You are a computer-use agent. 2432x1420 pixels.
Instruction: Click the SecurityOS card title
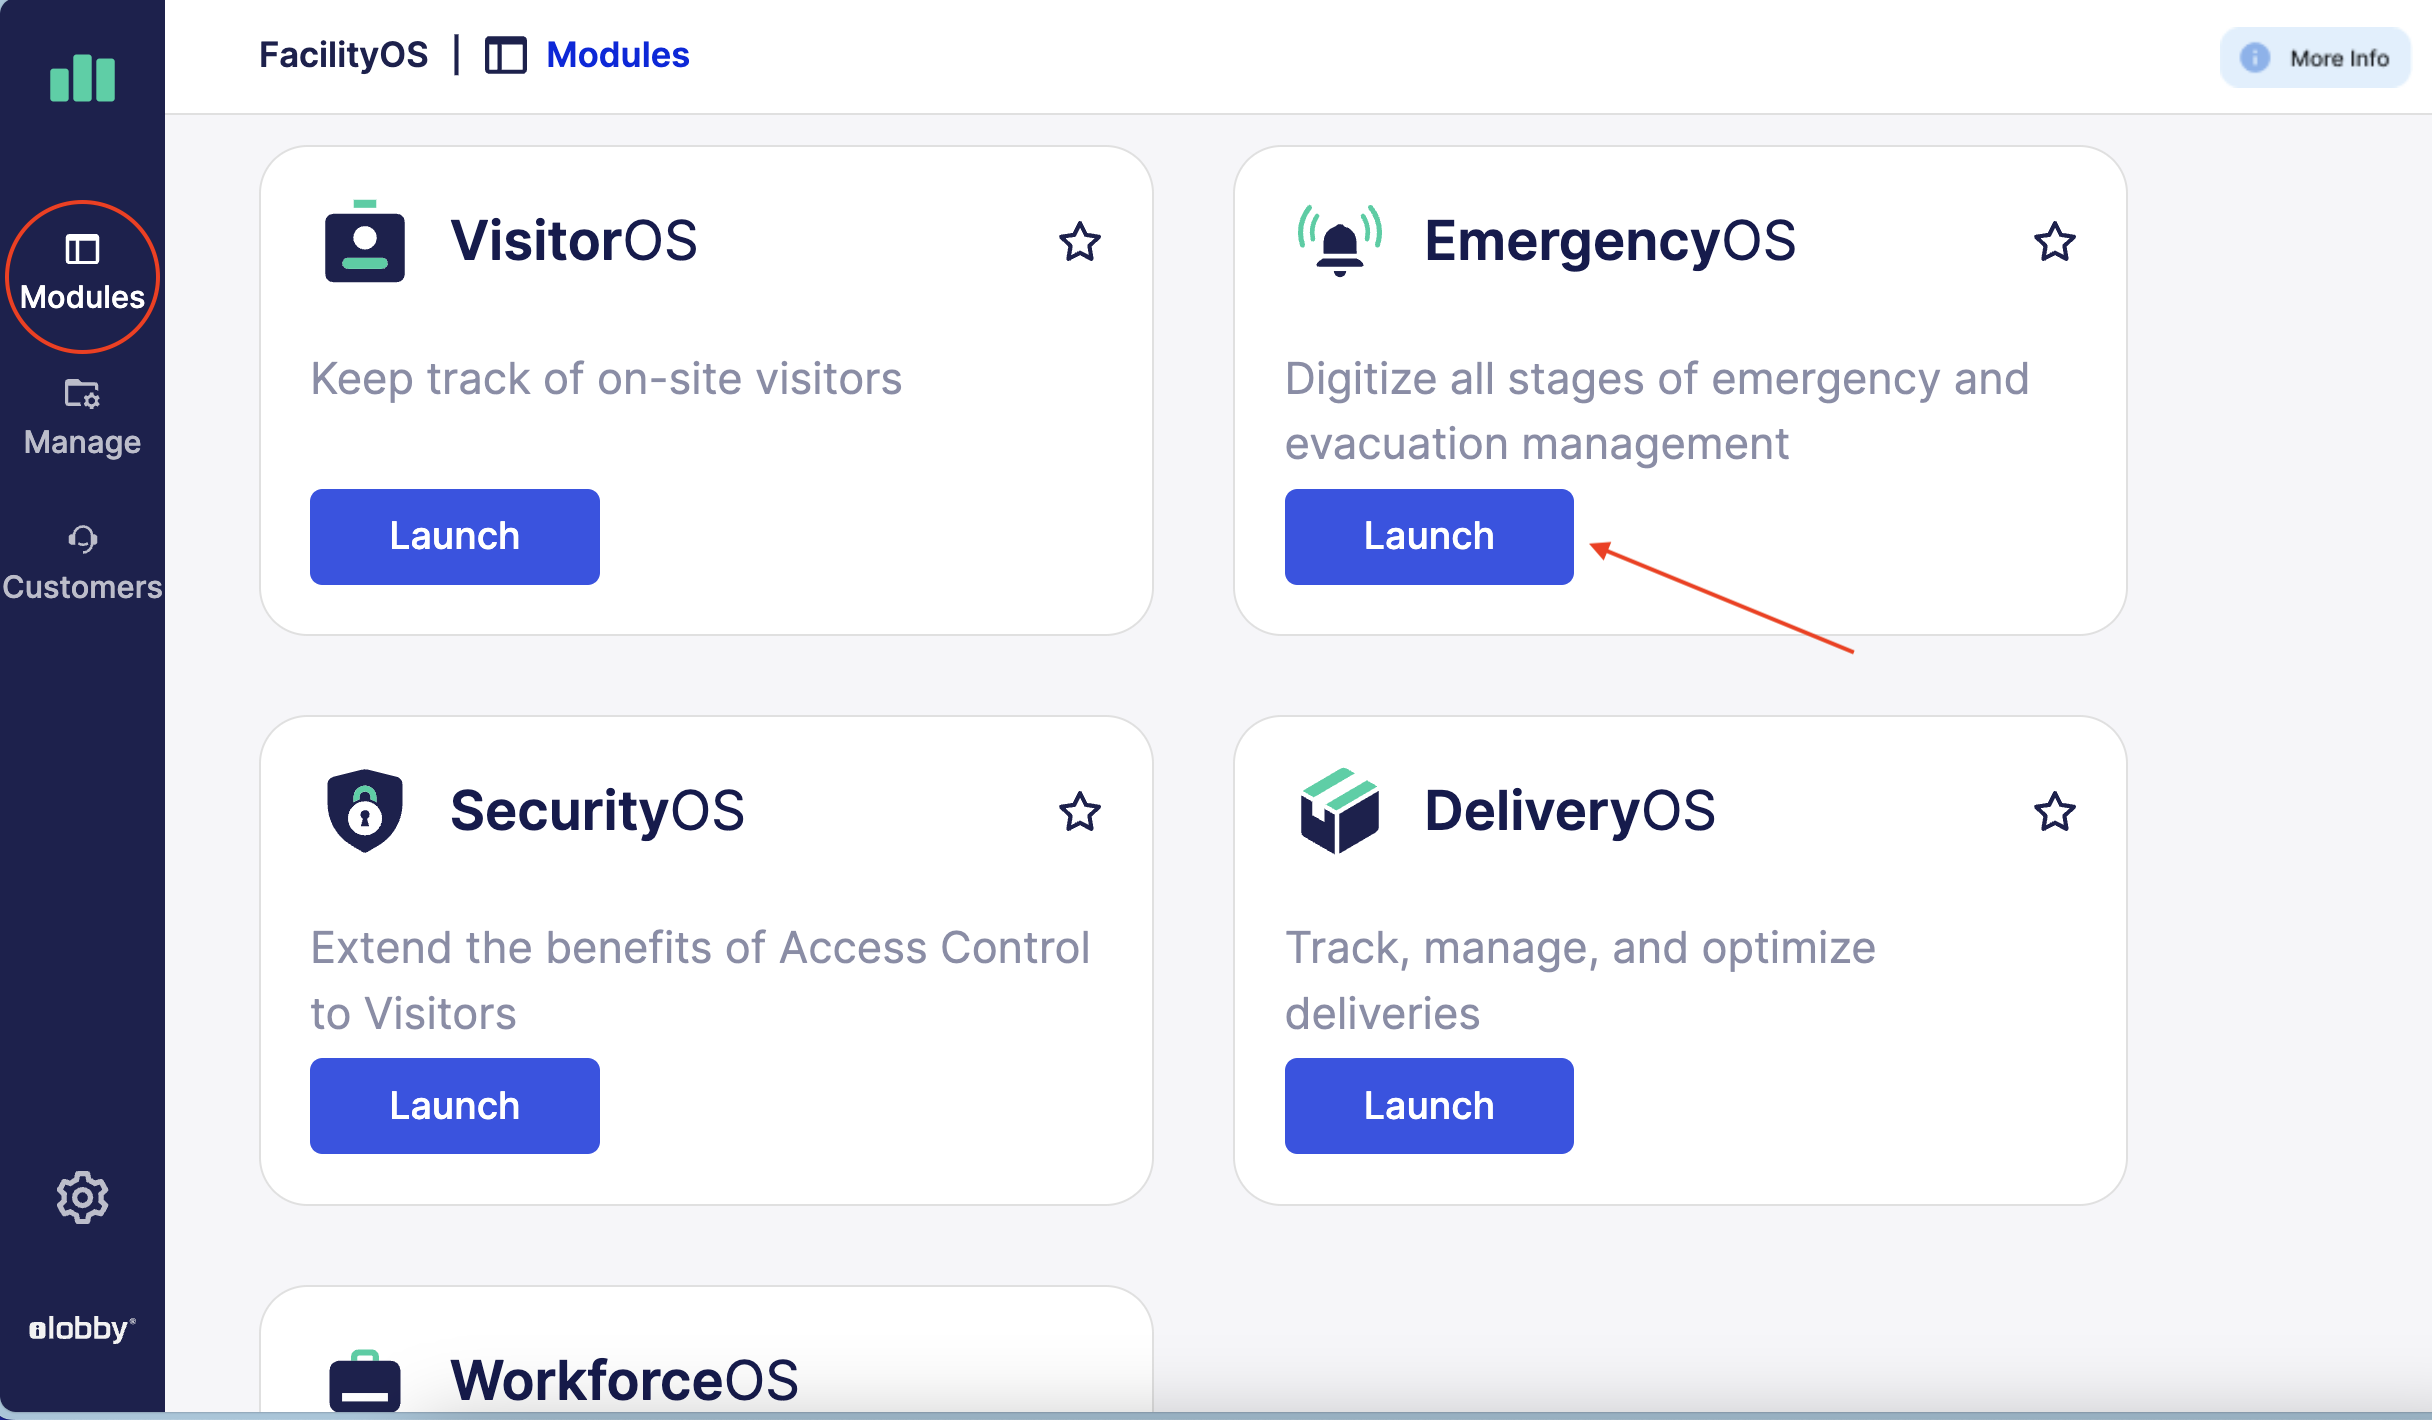point(597,810)
